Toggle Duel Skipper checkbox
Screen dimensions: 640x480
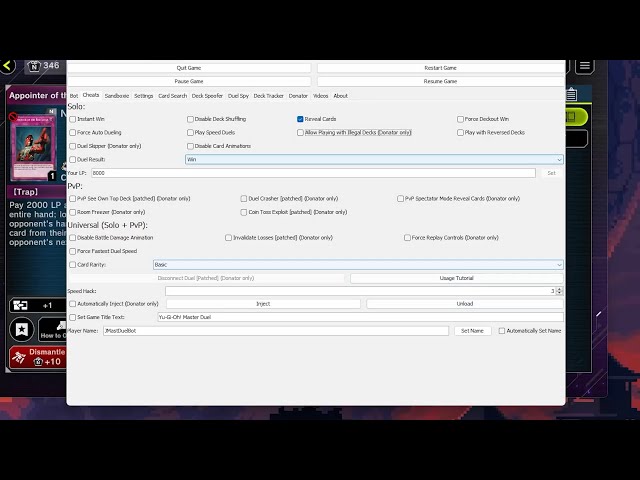pyautogui.click(x=73, y=146)
